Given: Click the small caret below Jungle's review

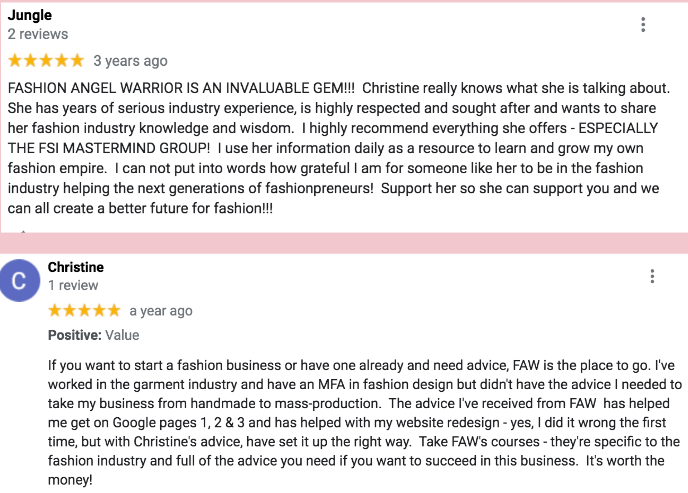Looking at the screenshot, I should click(22, 232).
